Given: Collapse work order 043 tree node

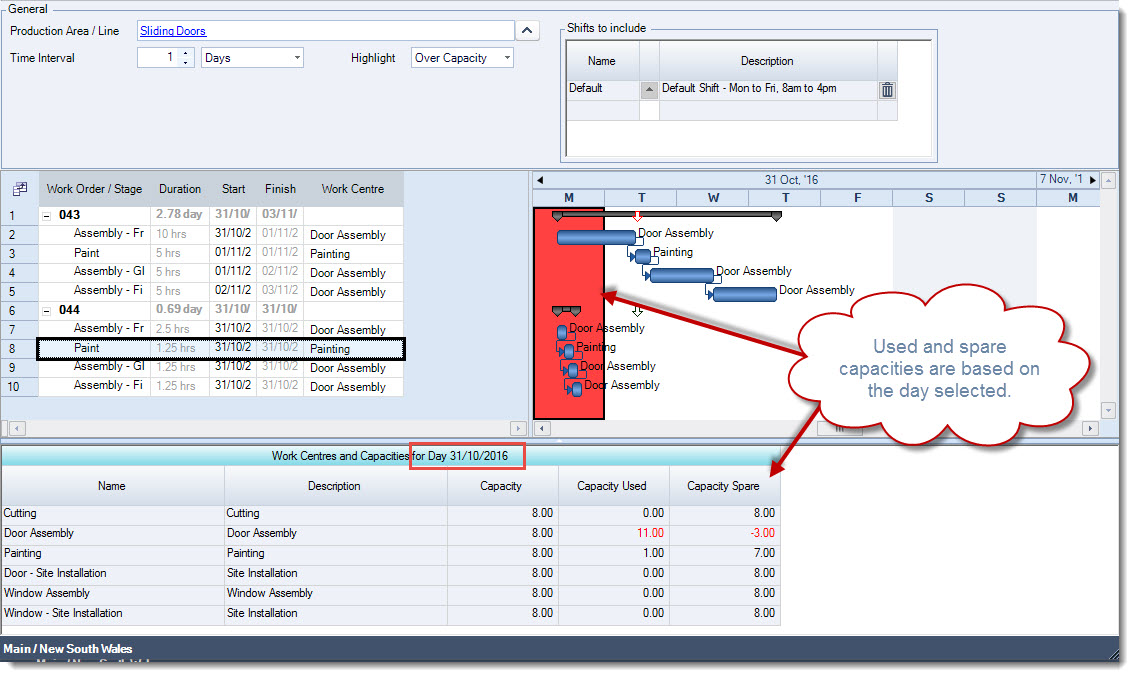Looking at the screenshot, I should coord(47,216).
